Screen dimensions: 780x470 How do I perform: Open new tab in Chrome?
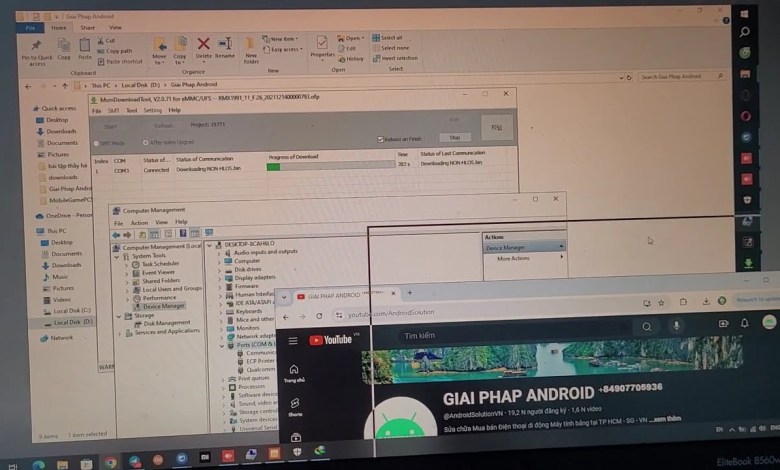(x=409, y=293)
